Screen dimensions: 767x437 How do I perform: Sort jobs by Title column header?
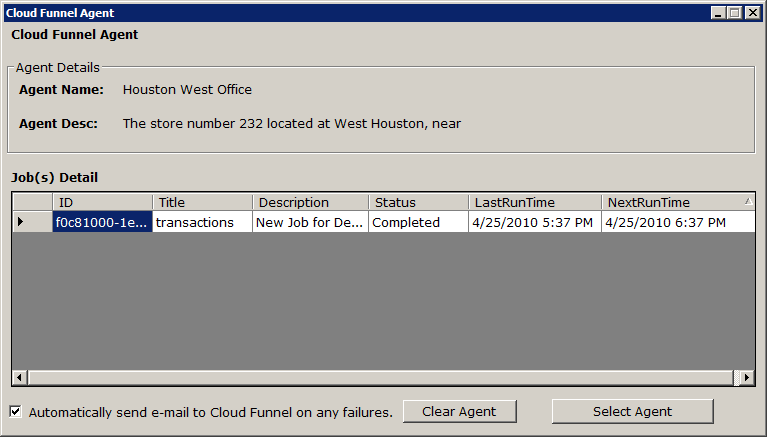click(x=203, y=202)
